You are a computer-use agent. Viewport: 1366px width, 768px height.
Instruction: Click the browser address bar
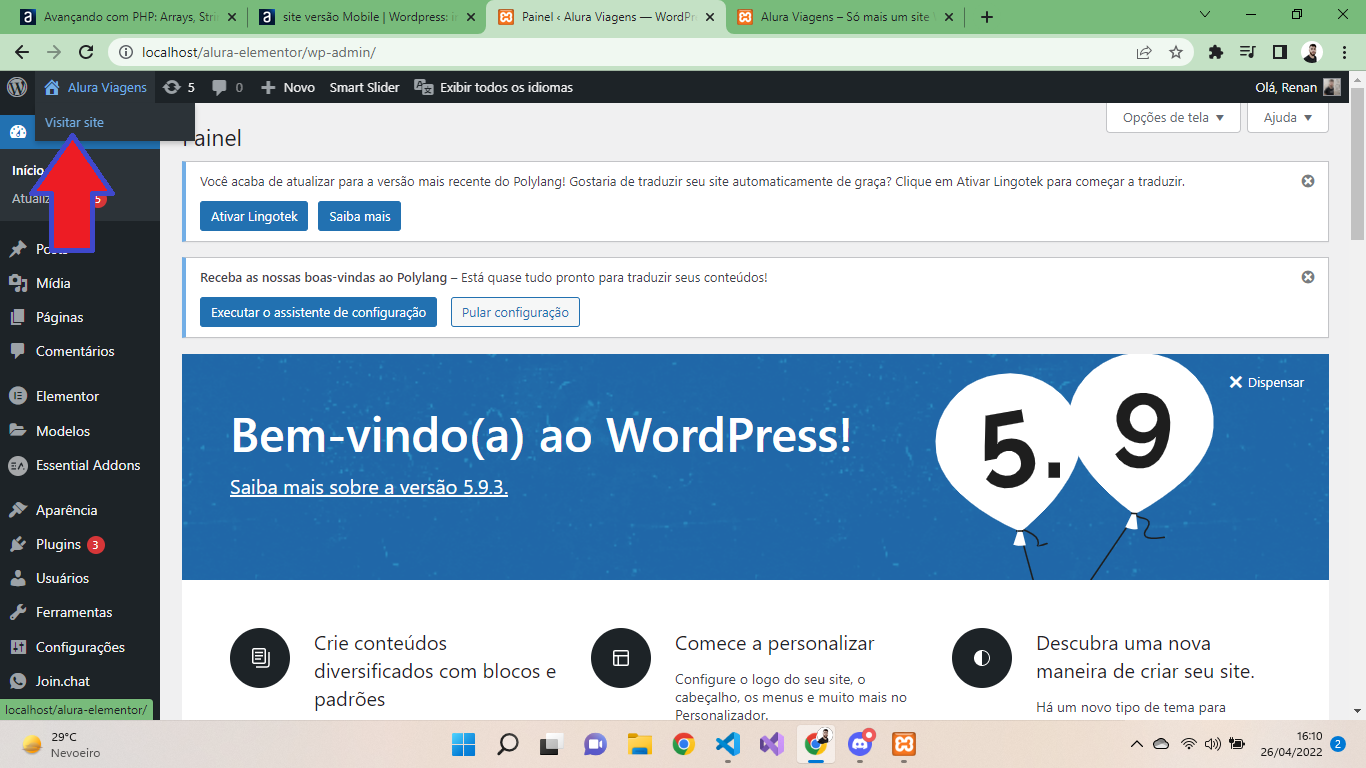tap(630, 52)
